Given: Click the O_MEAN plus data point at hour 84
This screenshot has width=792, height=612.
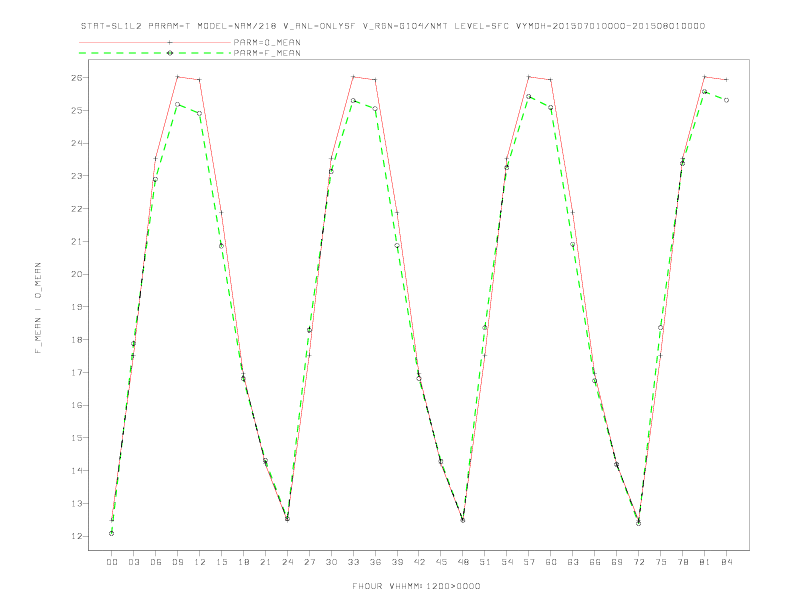Looking at the screenshot, I should coord(726,80).
